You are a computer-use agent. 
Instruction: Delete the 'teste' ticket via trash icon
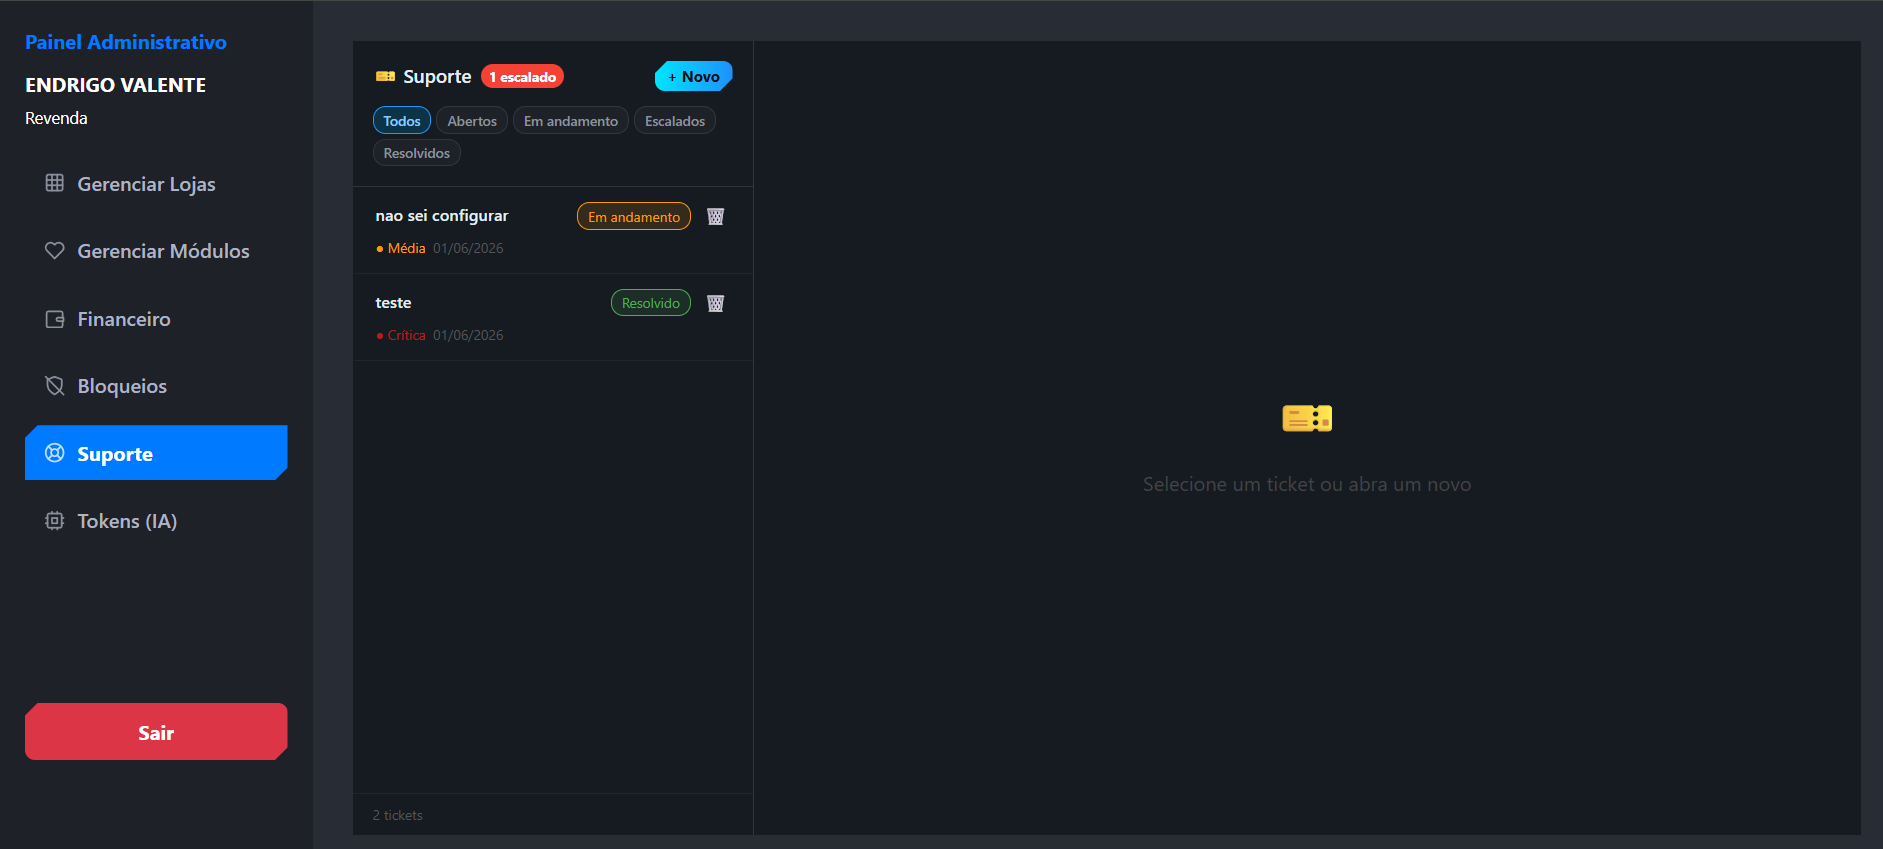[716, 303]
